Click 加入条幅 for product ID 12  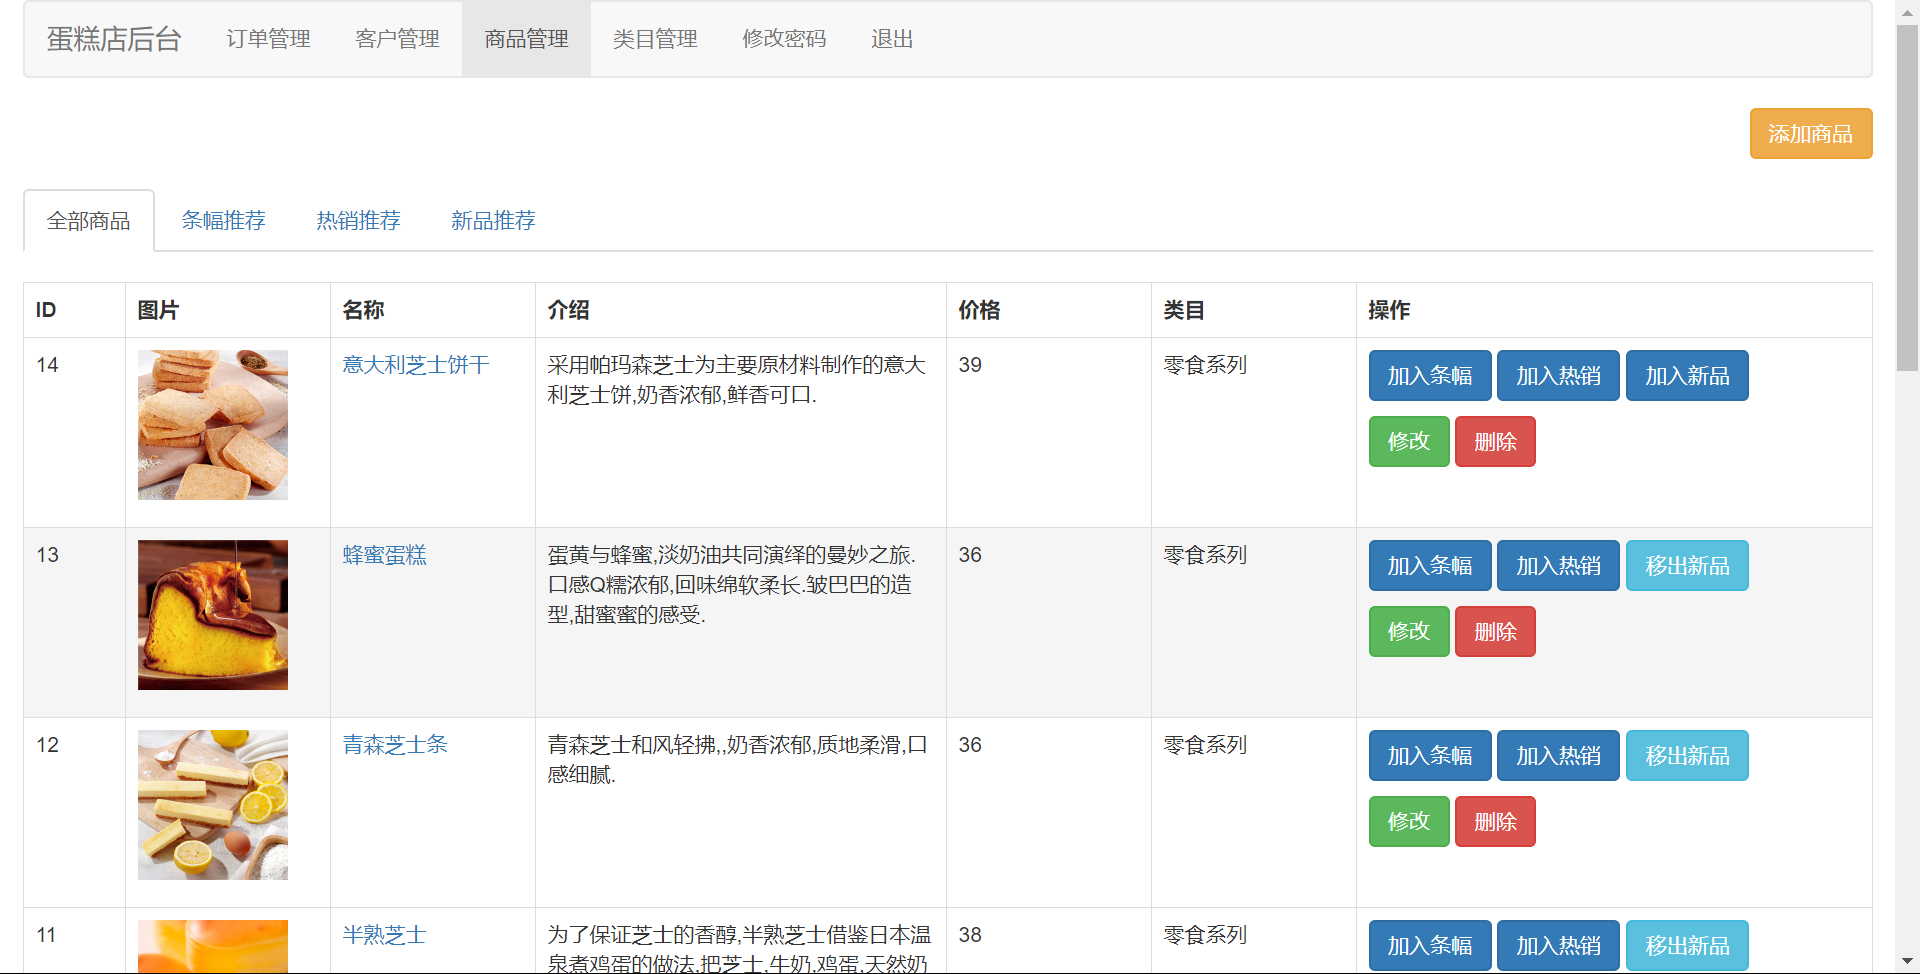pyautogui.click(x=1430, y=756)
